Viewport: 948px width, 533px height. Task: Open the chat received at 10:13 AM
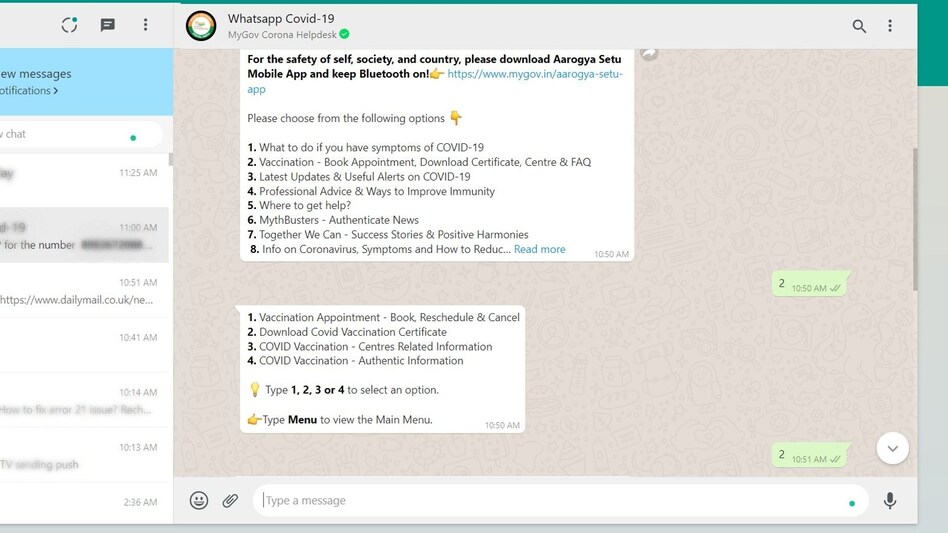tap(84, 455)
